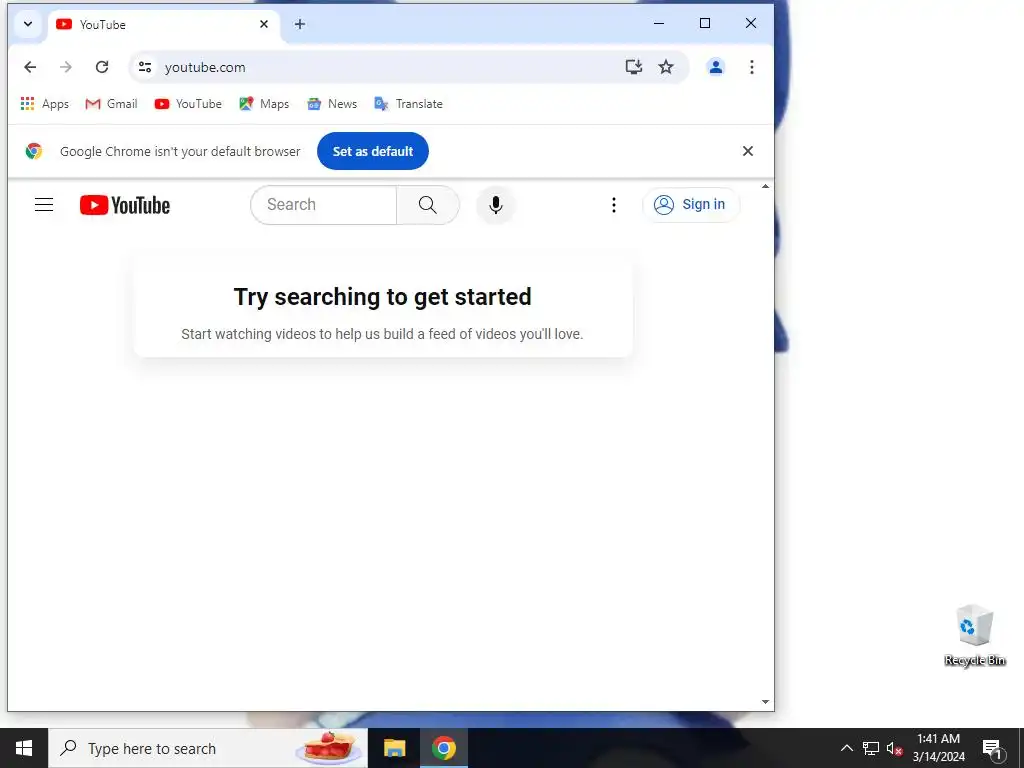Screen dimensions: 1024x768
Task: Open the taskbar clock and date
Action: [938, 748]
